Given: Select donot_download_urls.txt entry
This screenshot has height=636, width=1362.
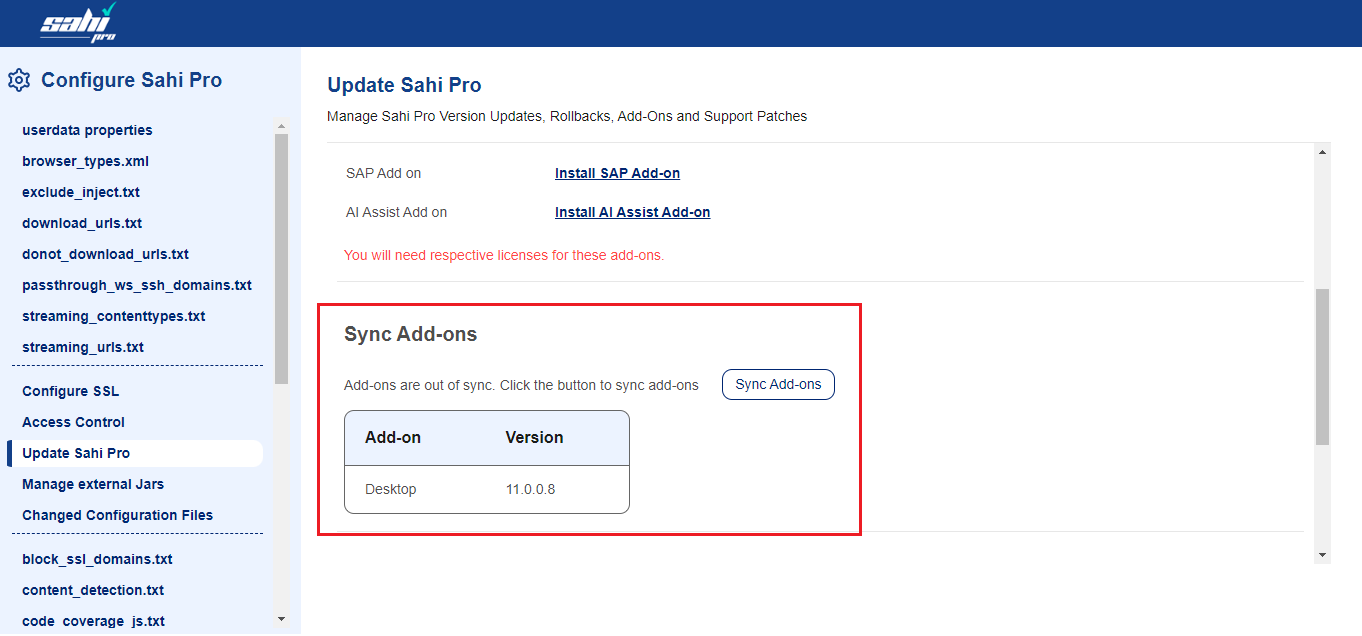Looking at the screenshot, I should [105, 254].
